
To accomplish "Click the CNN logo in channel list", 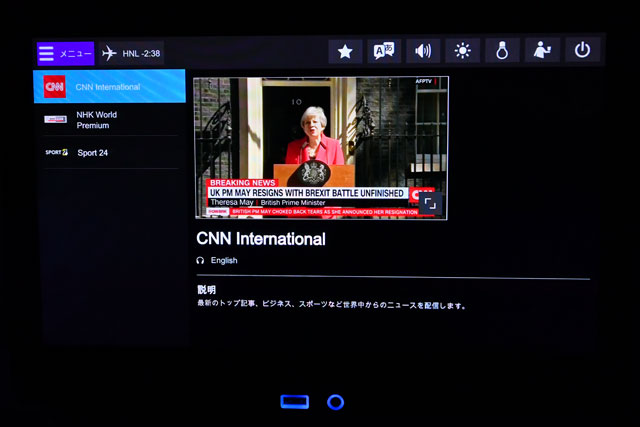I will tap(55, 87).
